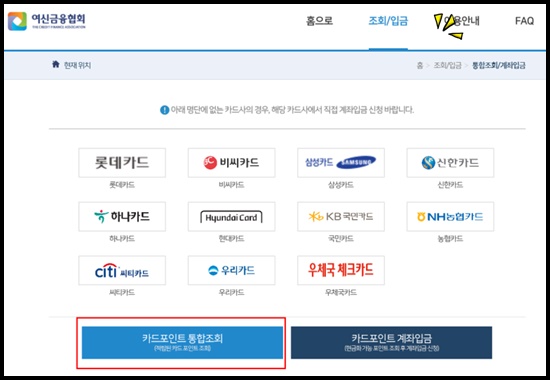Select the KB국민카드 logo tile
The height and width of the screenshot is (380, 550).
(x=341, y=216)
